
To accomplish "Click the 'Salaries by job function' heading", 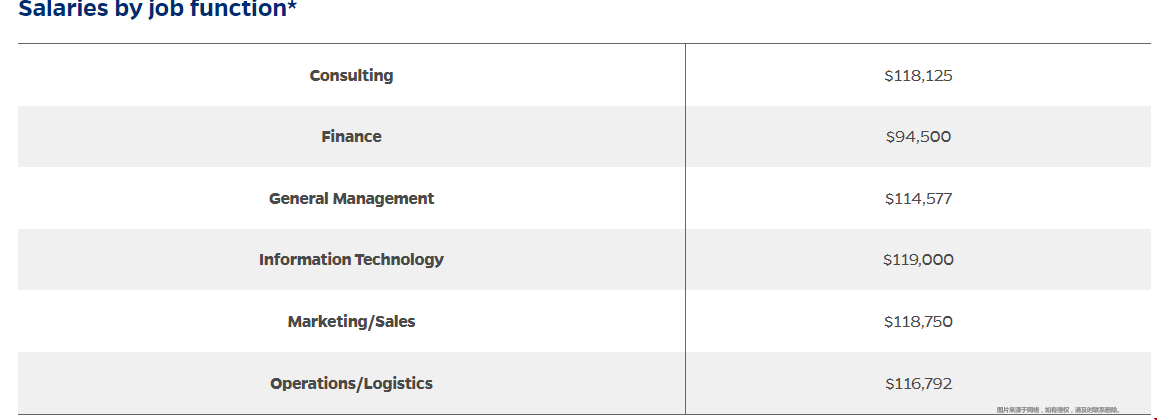I will coord(157,9).
